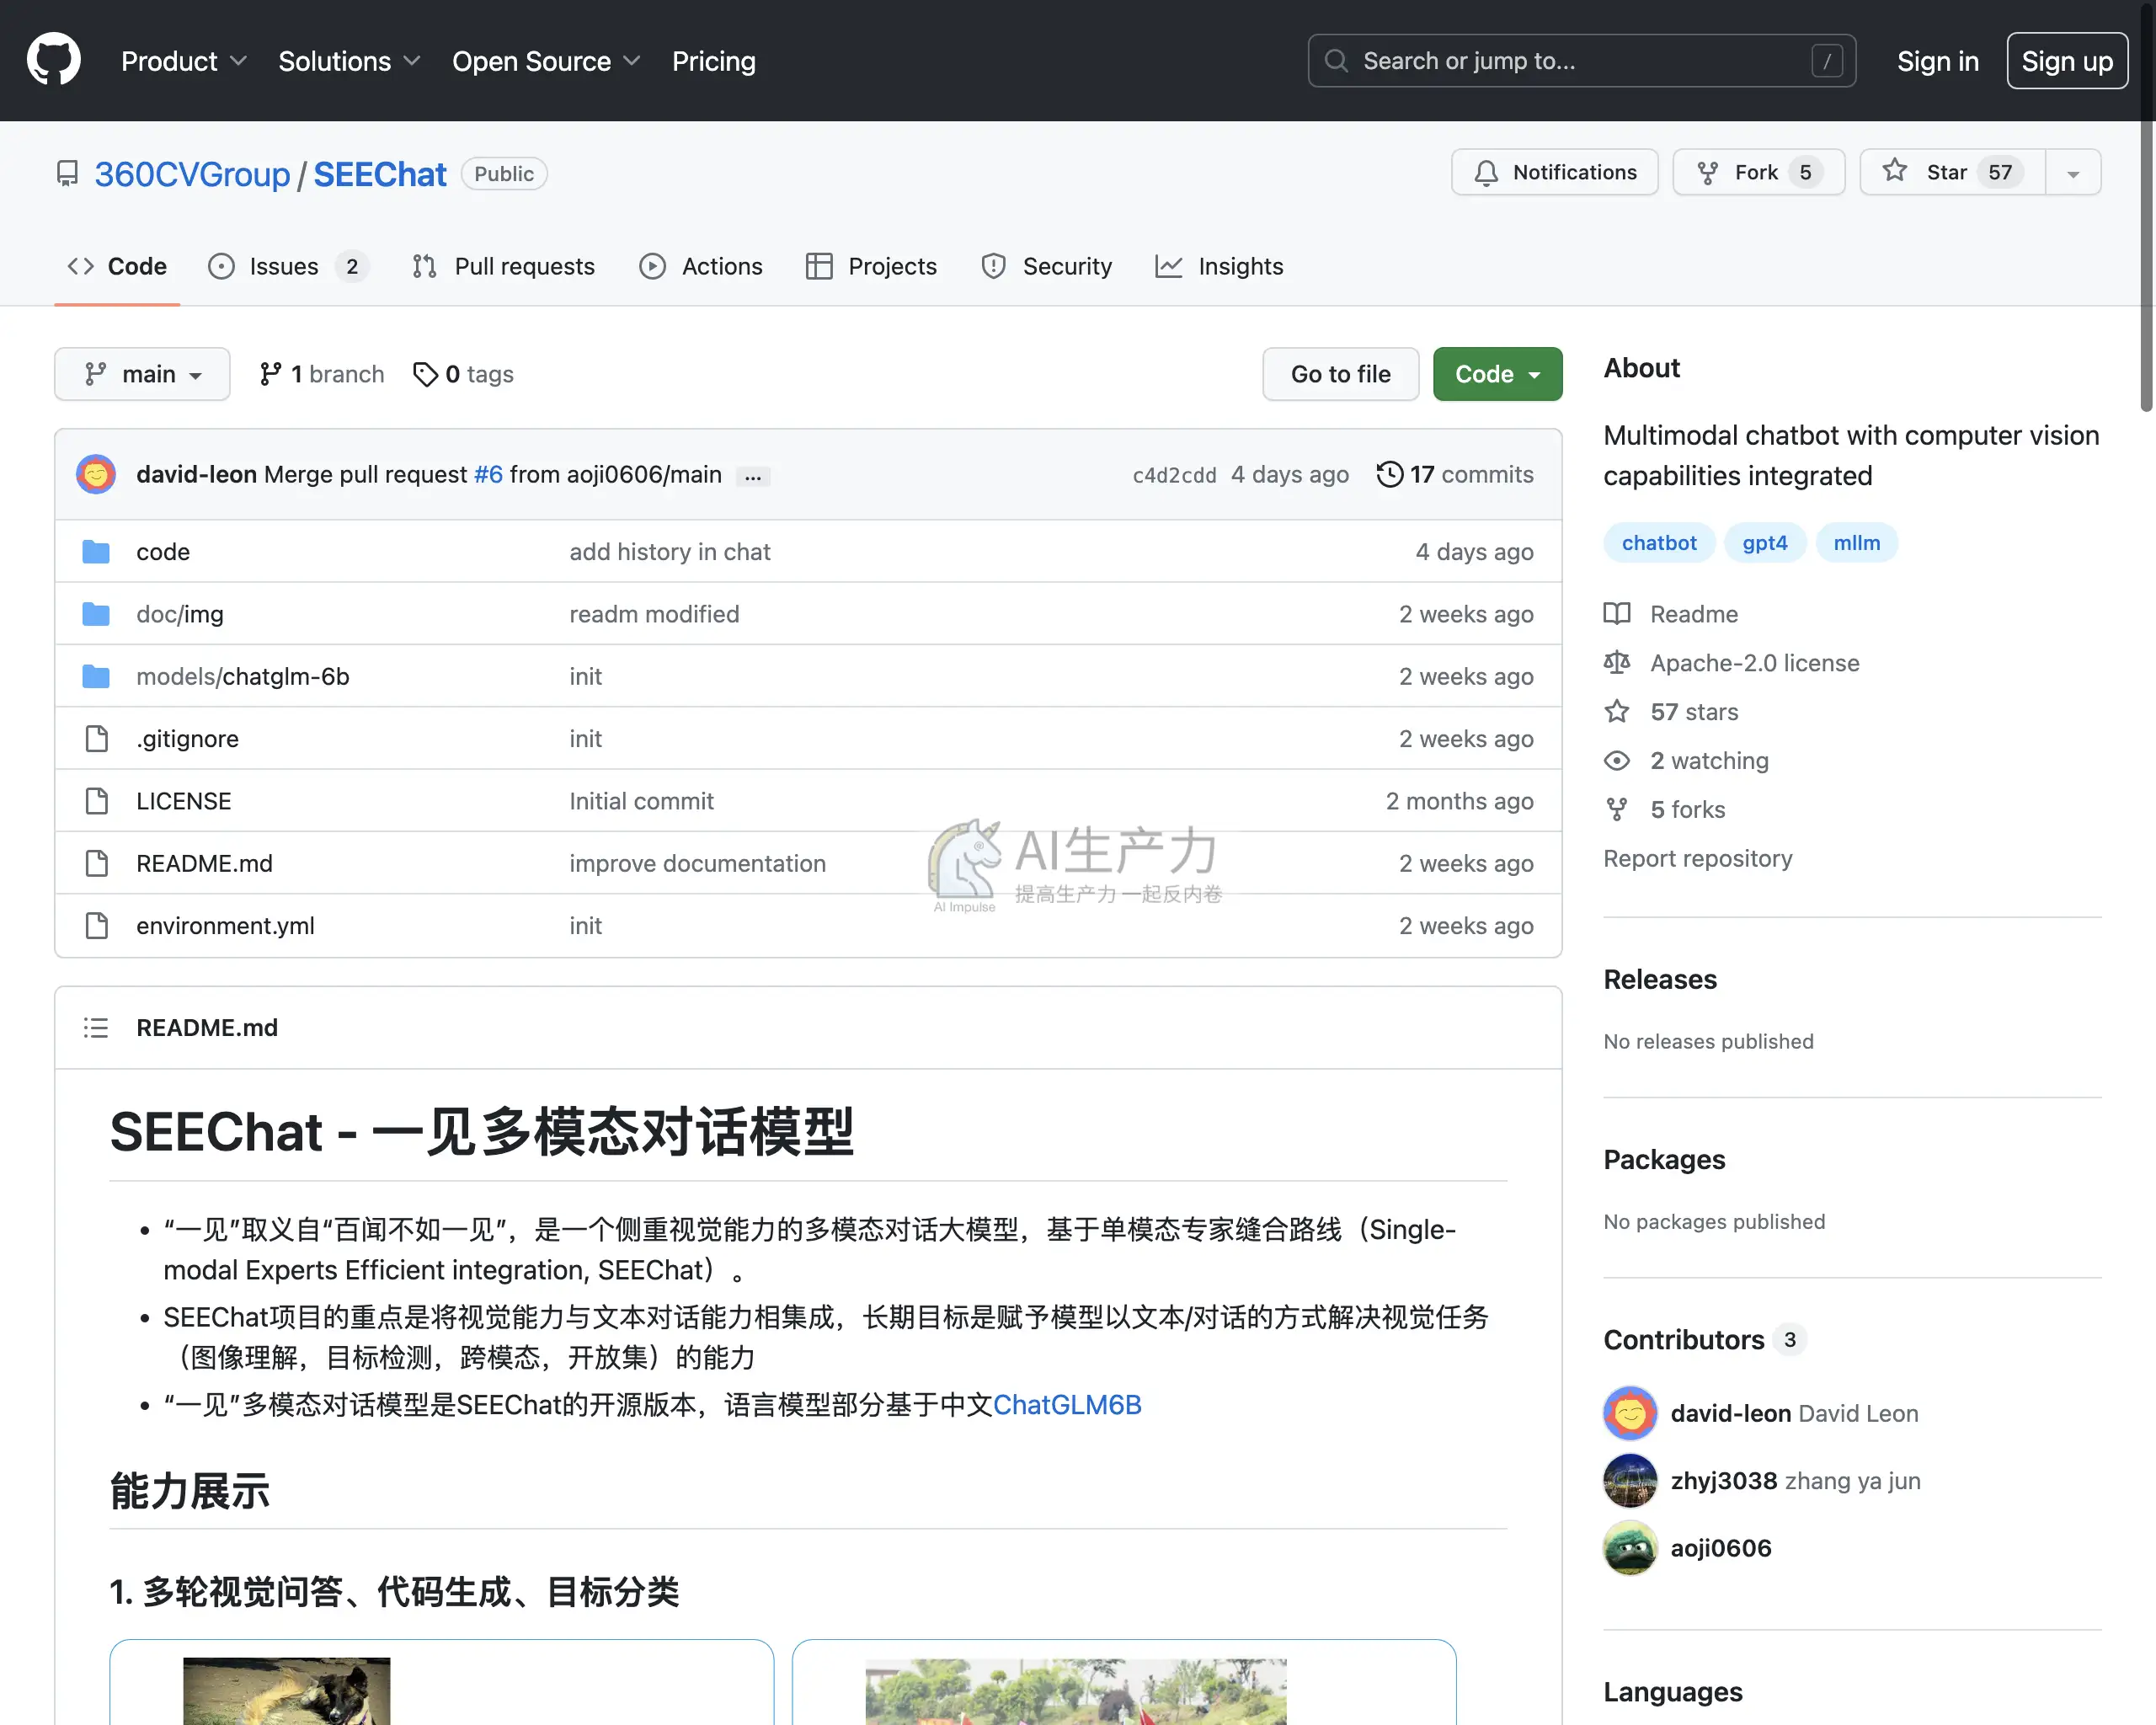Click the ChatGLM6B link in README

1067,1405
